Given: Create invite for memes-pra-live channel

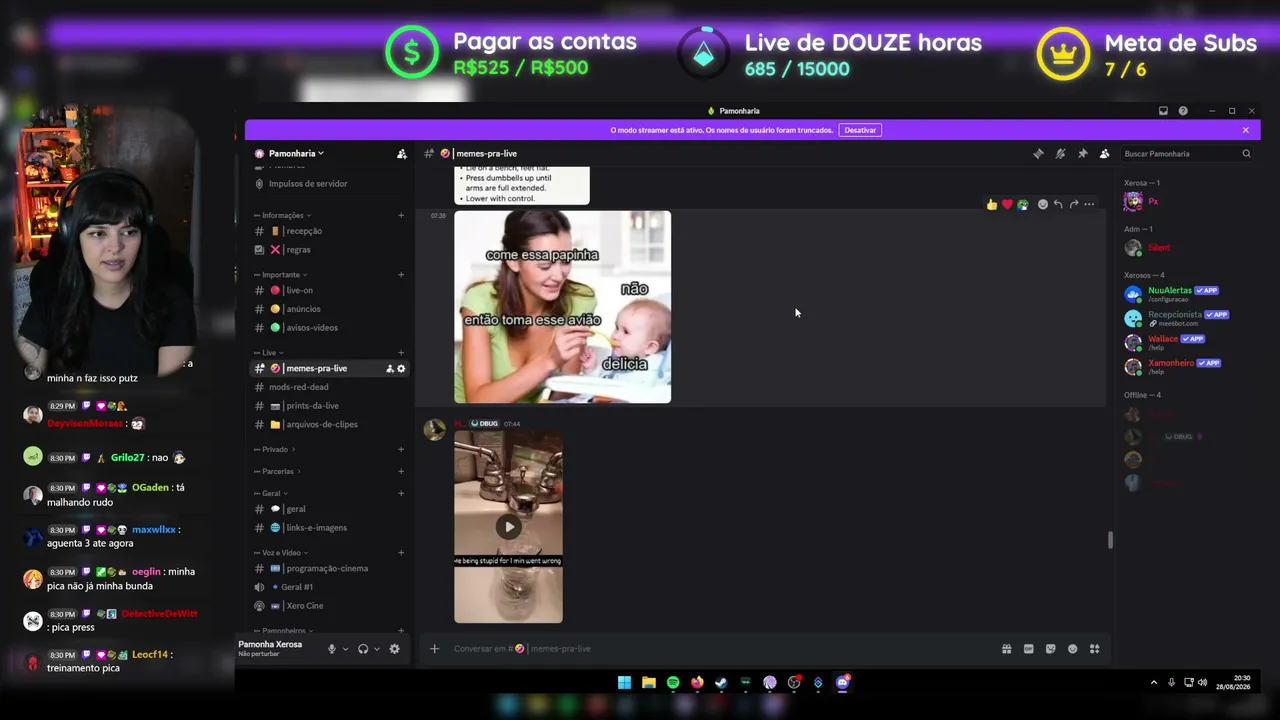Looking at the screenshot, I should [x=390, y=369].
